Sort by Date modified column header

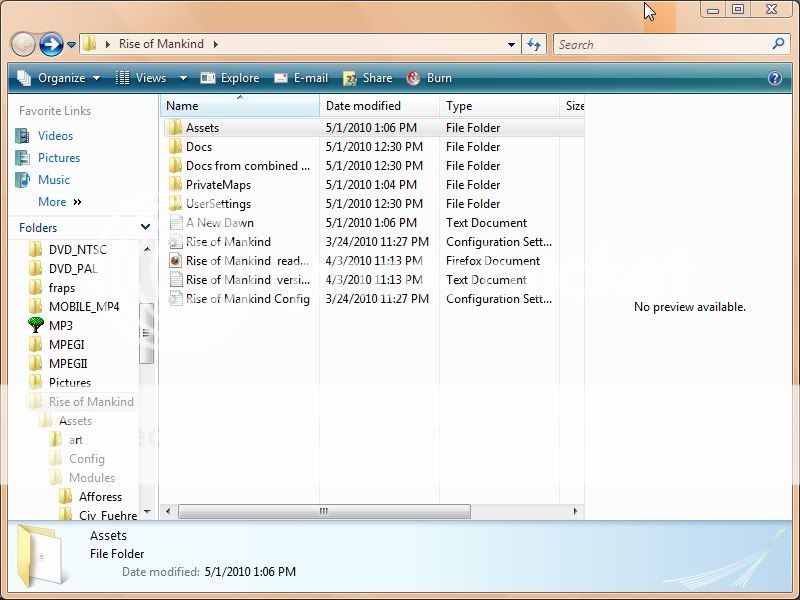(379, 106)
